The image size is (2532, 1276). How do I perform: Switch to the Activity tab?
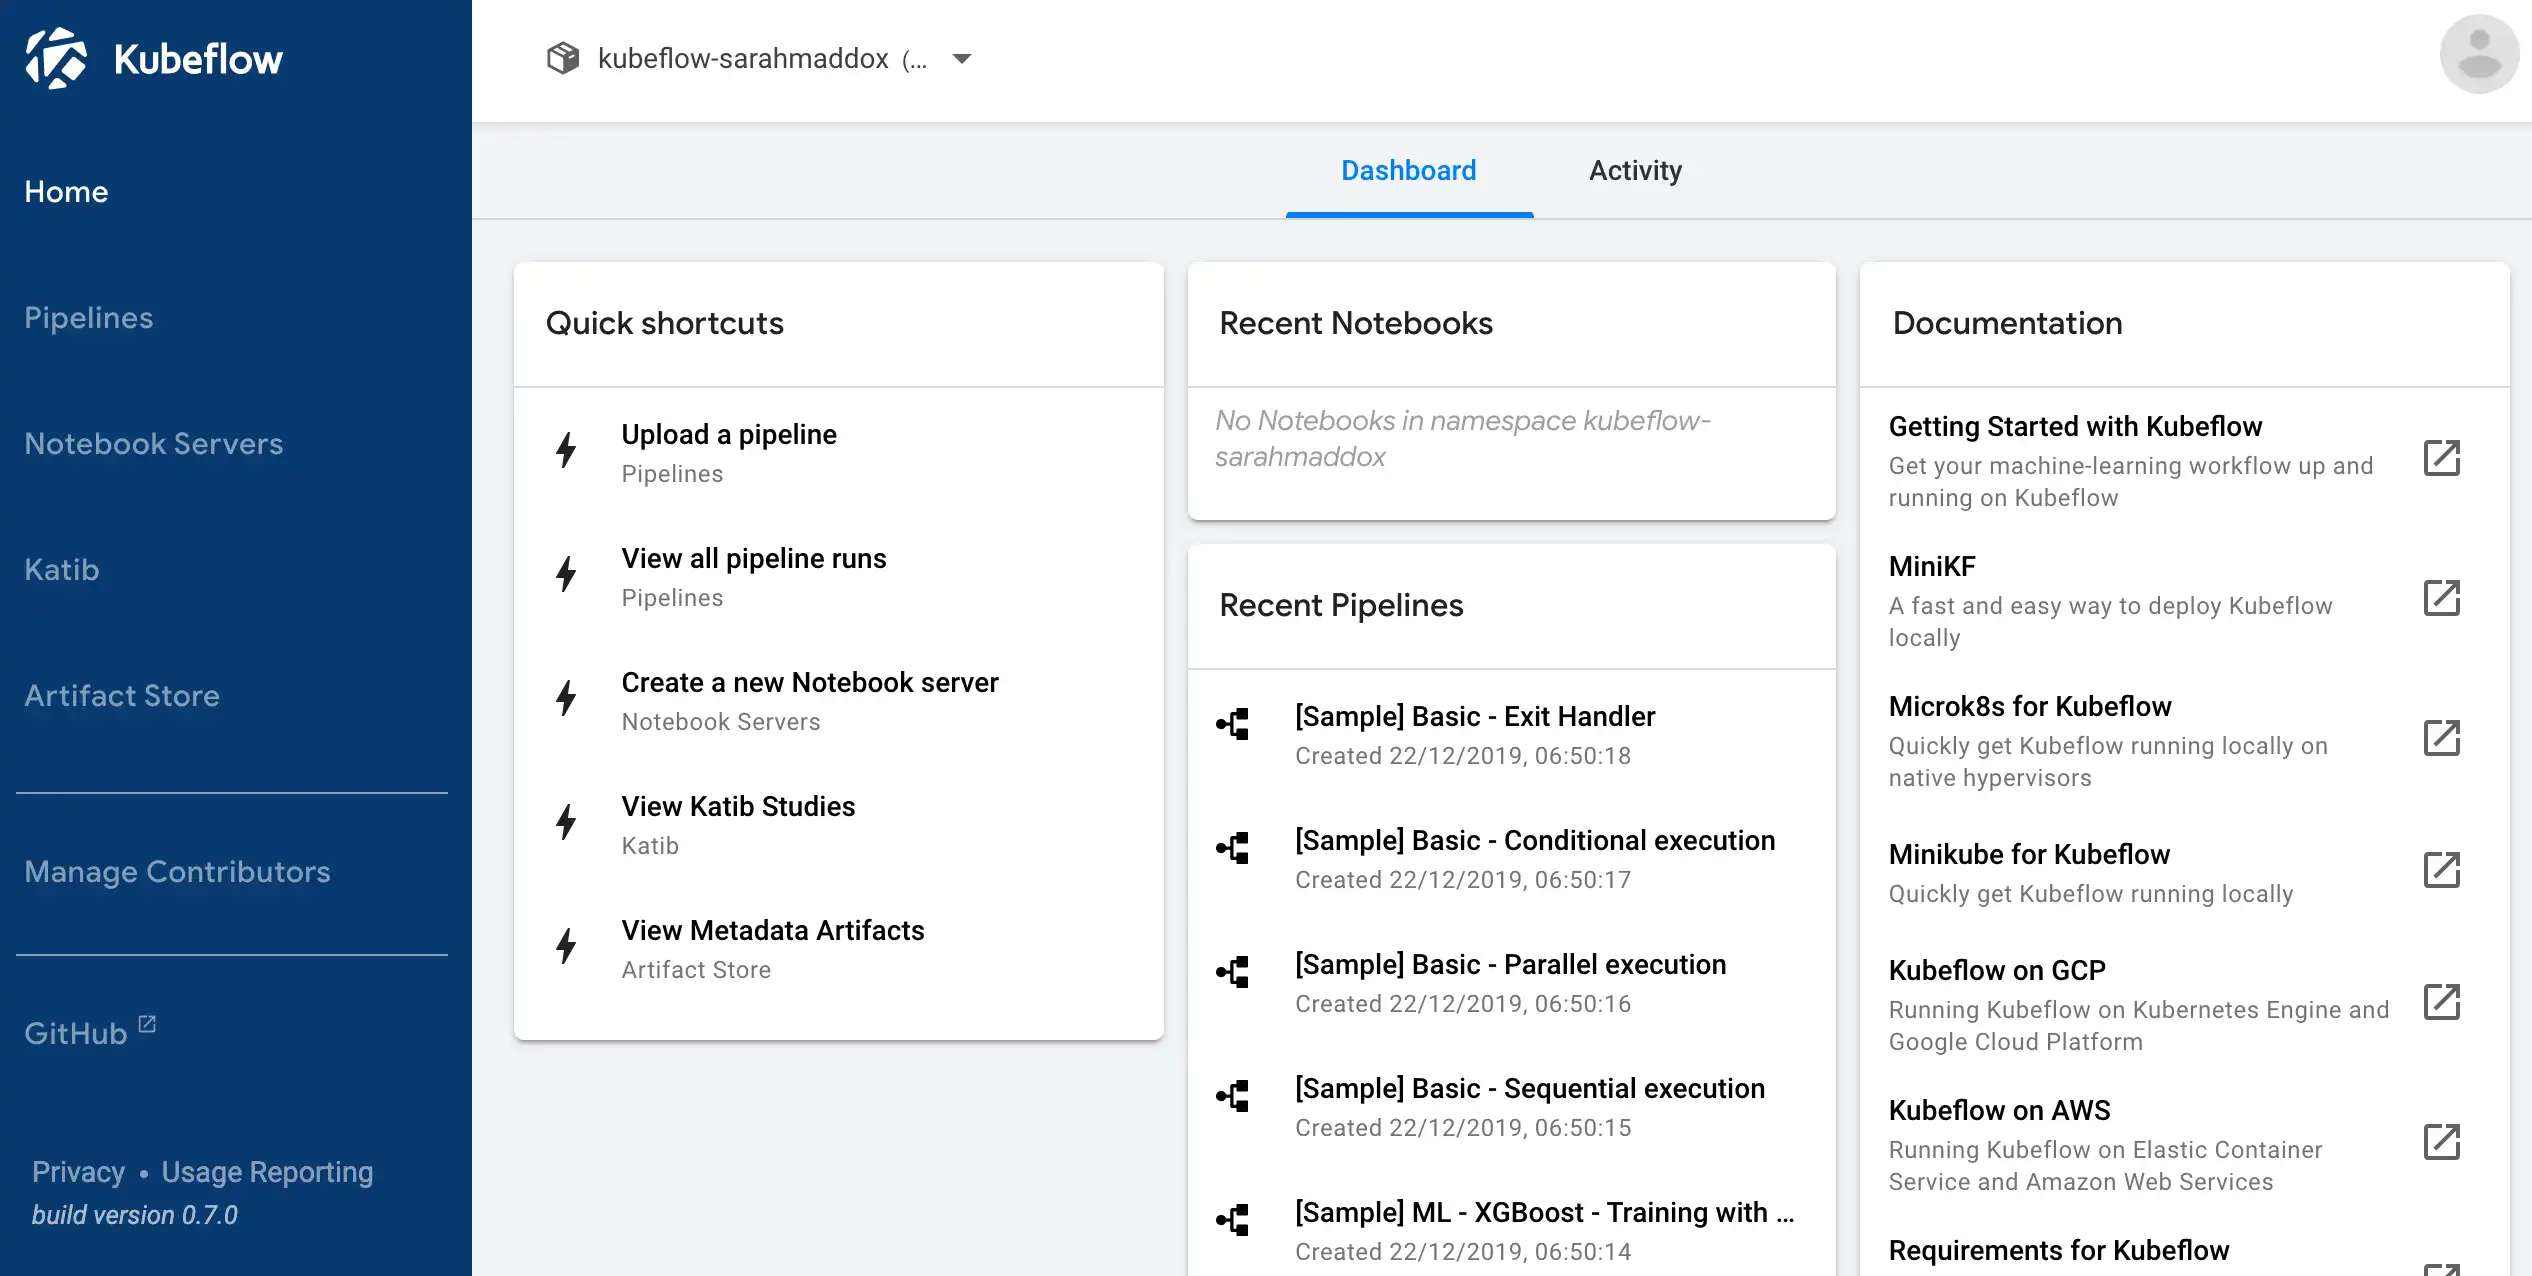point(1632,169)
